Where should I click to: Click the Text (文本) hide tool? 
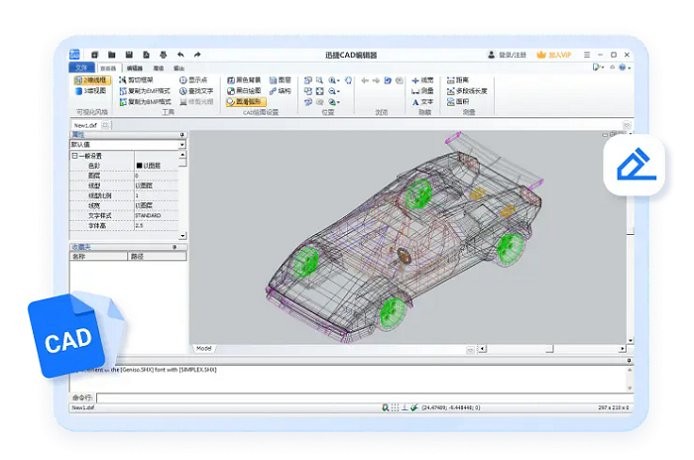[423, 101]
